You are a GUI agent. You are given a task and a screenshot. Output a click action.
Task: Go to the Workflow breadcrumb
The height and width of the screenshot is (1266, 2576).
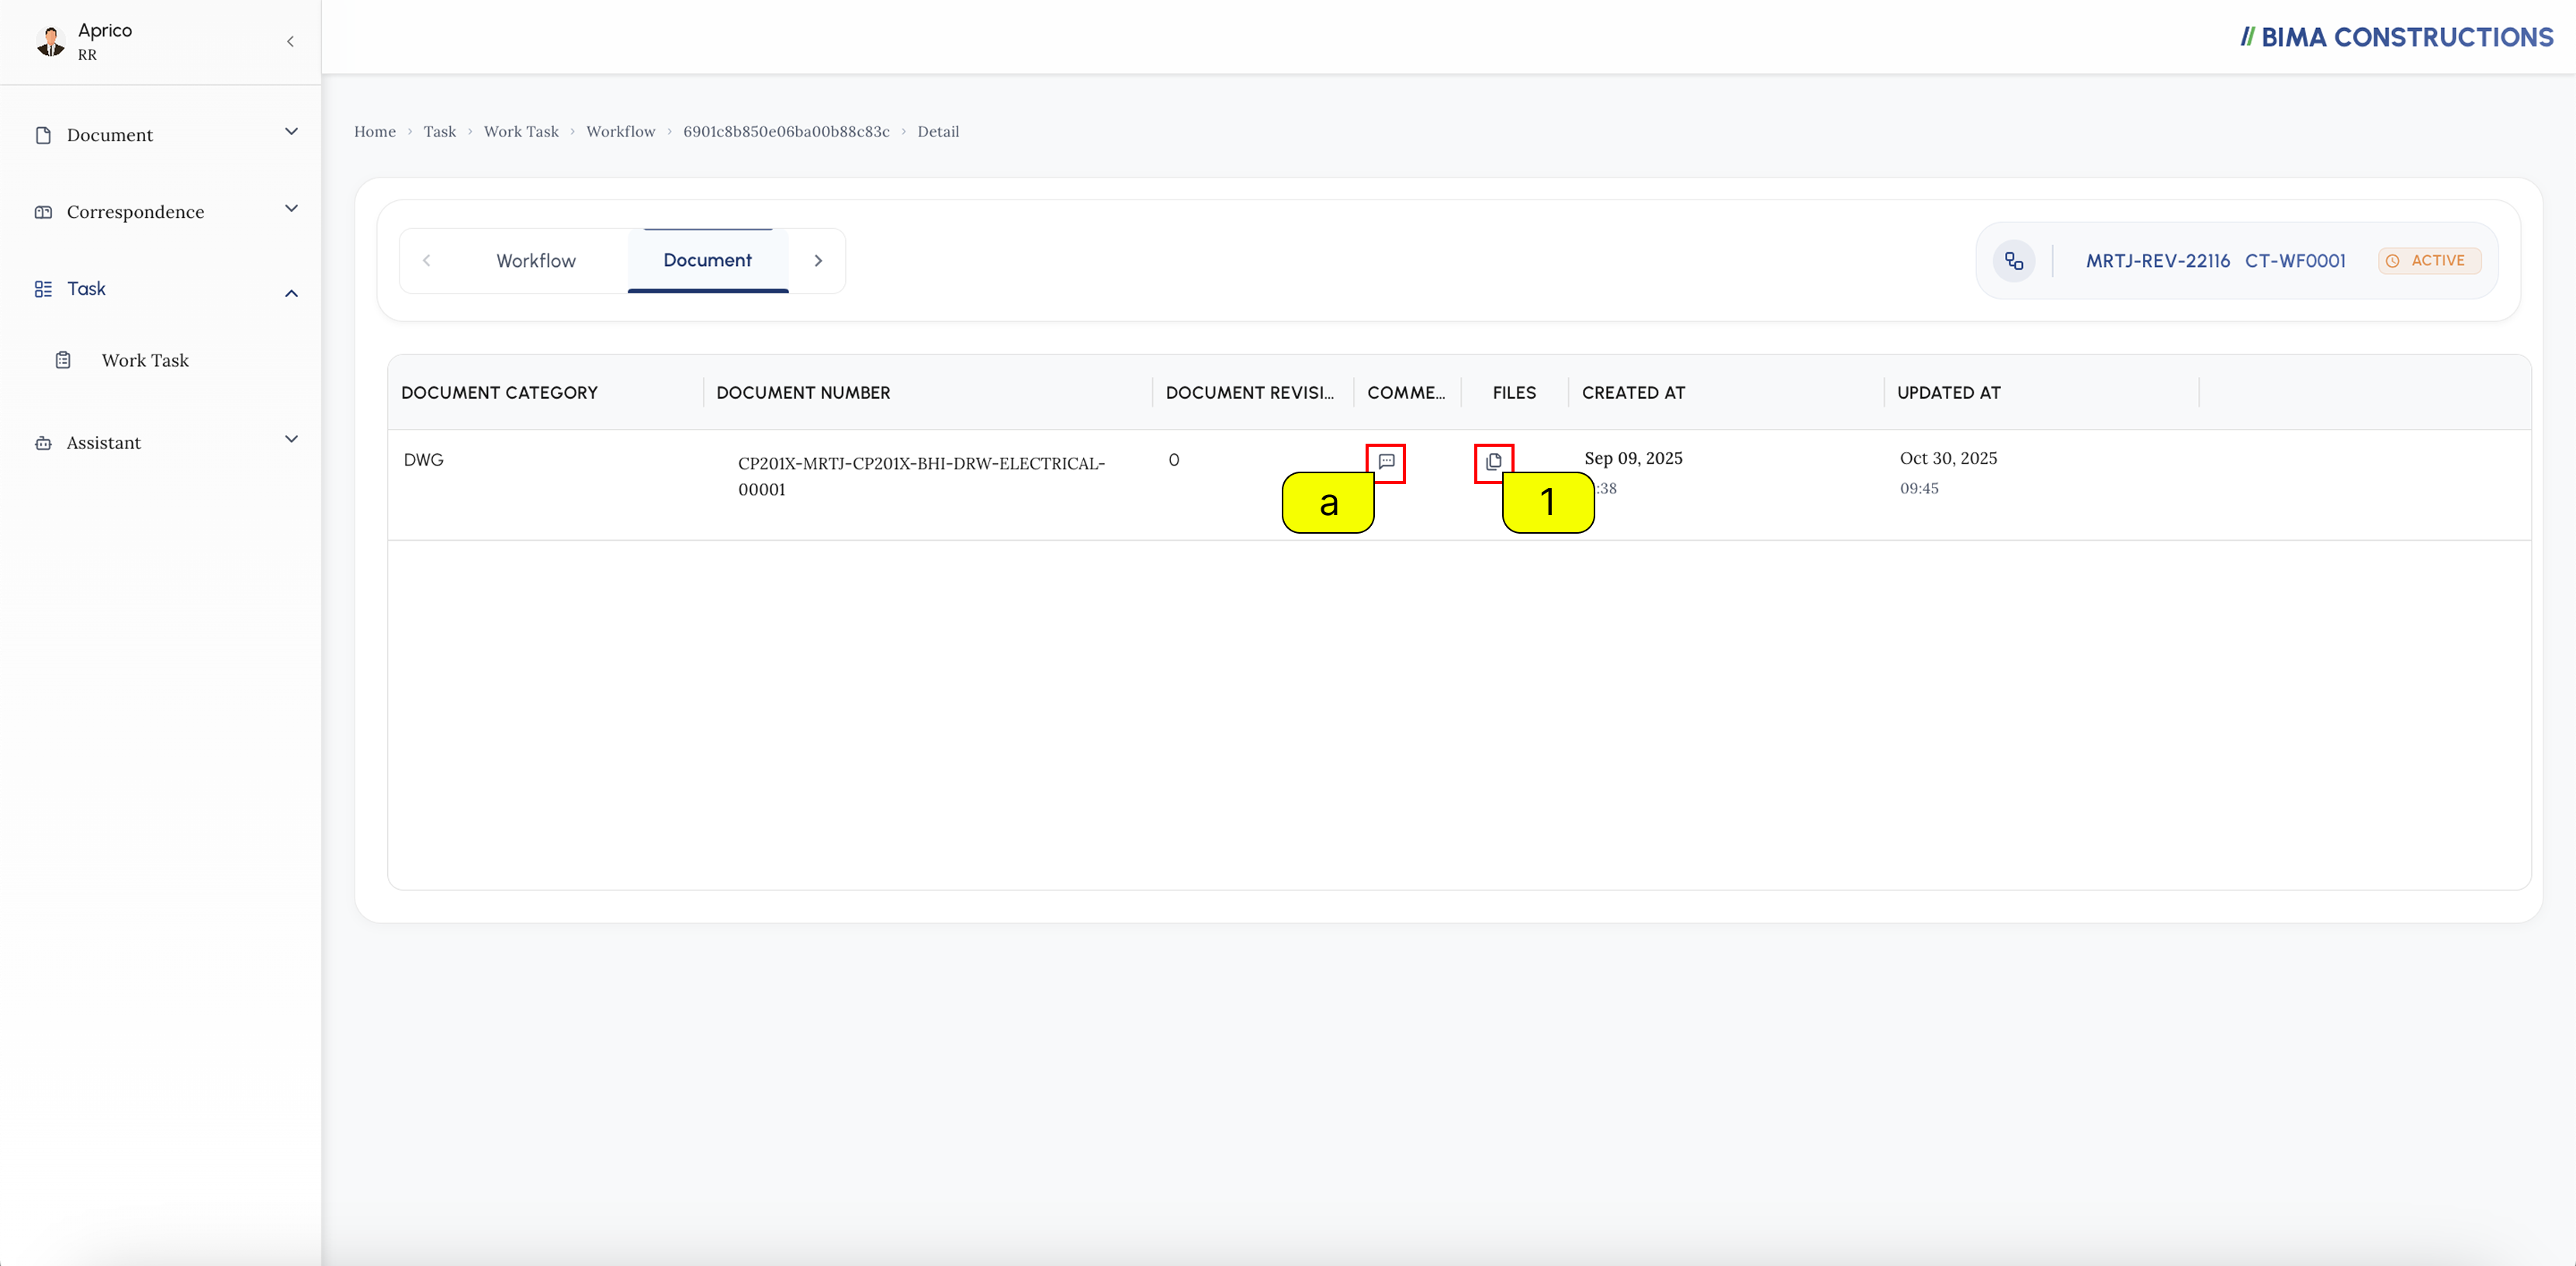620,131
